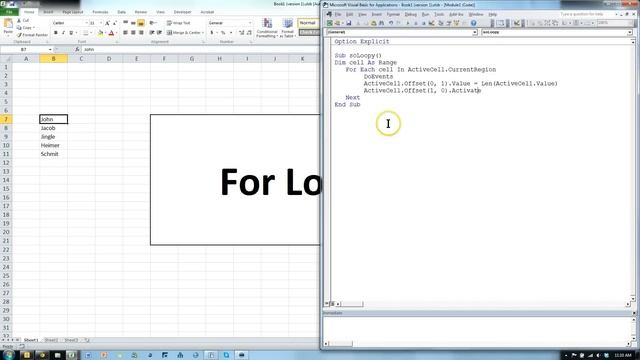Select cell containing Heimer
The height and width of the screenshot is (360, 640).
tap(53, 145)
